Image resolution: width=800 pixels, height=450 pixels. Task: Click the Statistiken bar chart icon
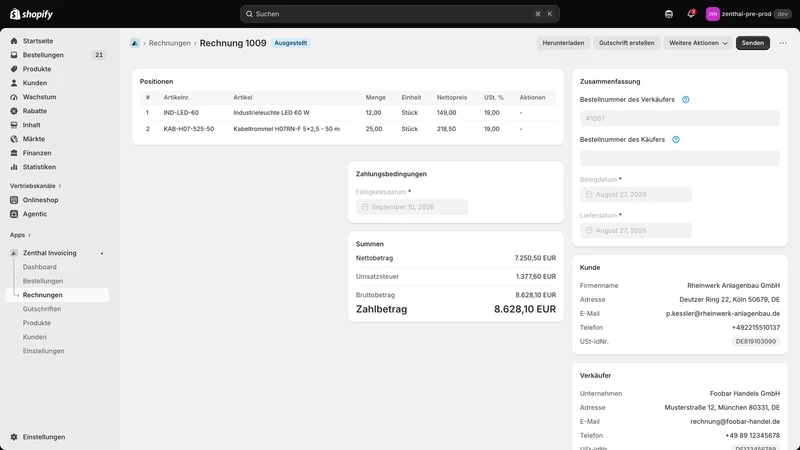14,167
